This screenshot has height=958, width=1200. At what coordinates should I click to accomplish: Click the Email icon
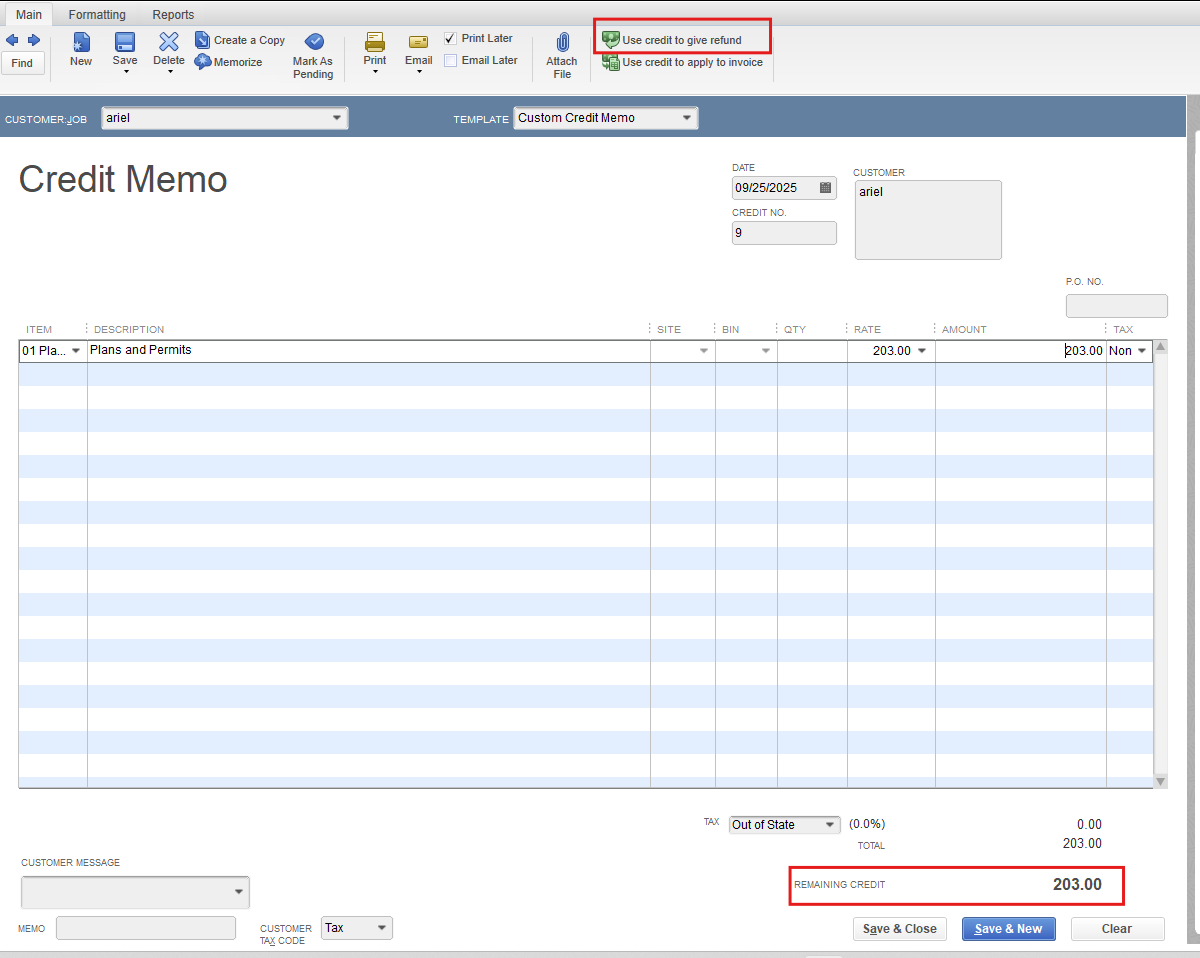coord(418,42)
